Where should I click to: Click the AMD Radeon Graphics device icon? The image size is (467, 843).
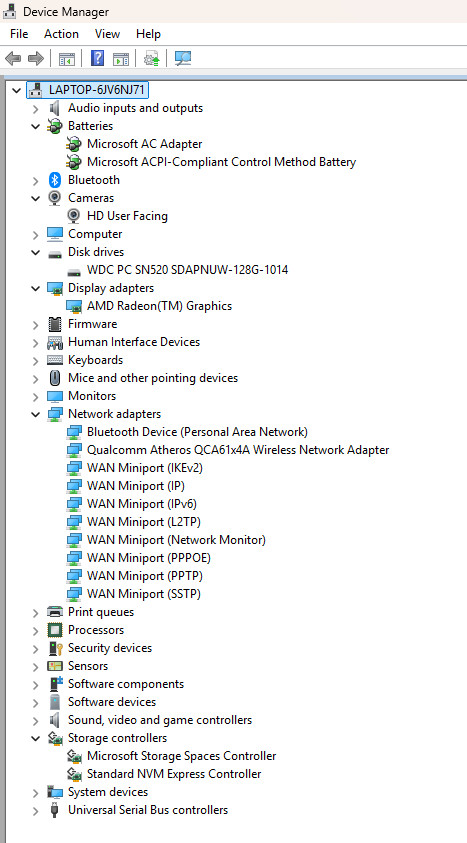click(x=74, y=306)
